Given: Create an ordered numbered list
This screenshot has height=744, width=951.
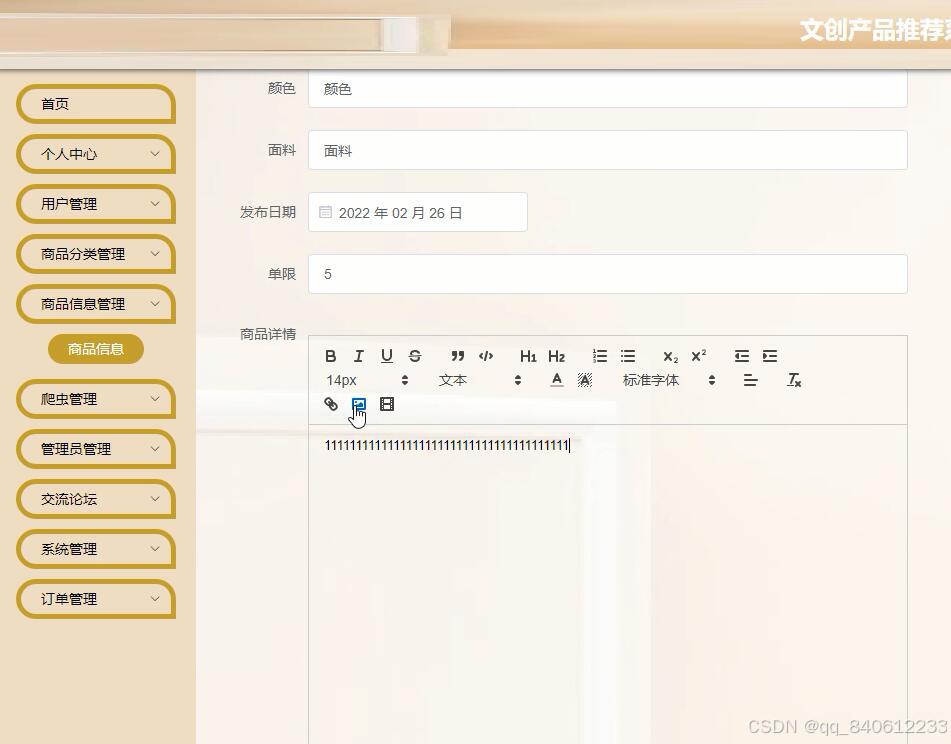Looking at the screenshot, I should [600, 356].
